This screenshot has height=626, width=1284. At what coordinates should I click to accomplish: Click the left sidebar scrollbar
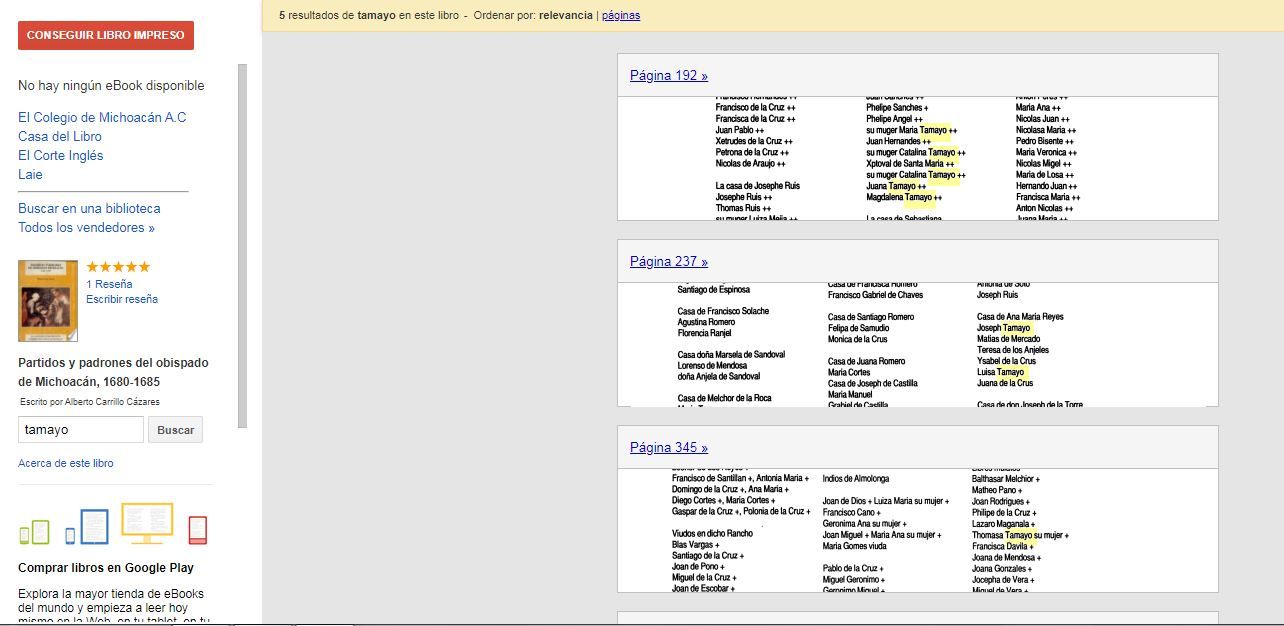pos(242,246)
